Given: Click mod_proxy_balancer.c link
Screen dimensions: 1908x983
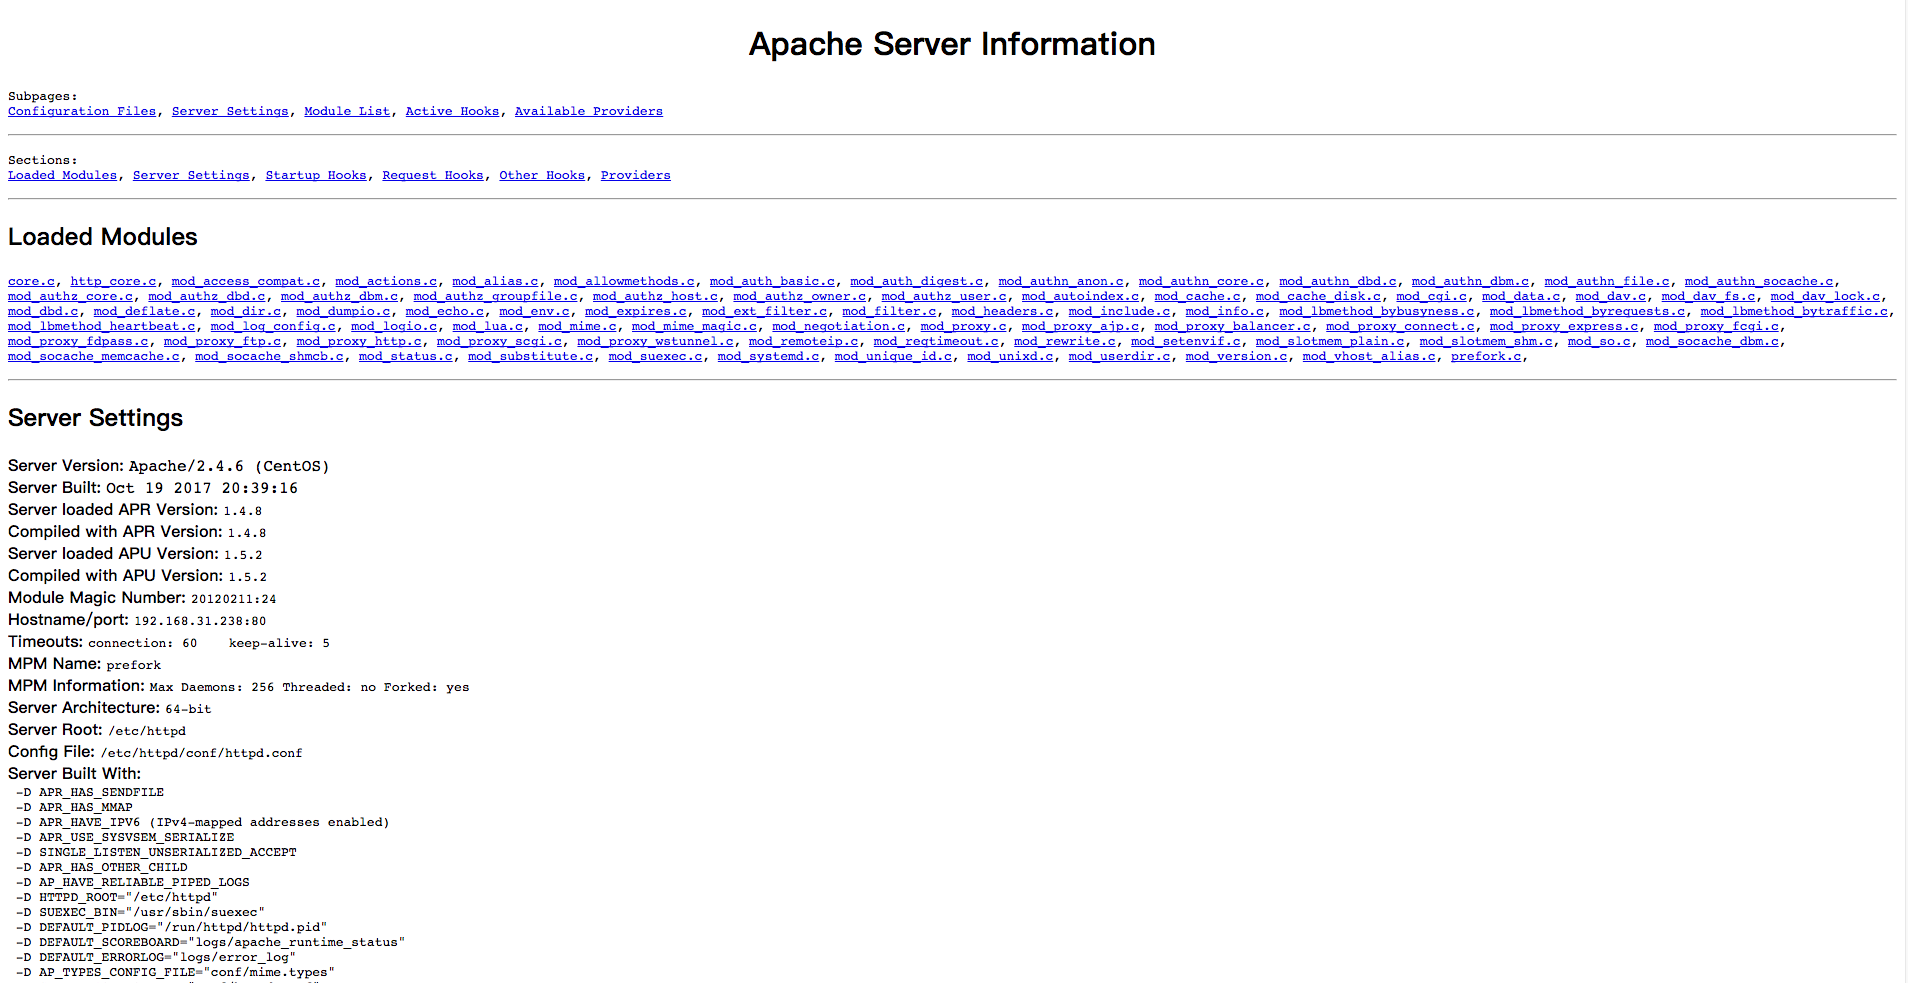Looking at the screenshot, I should click(1232, 326).
